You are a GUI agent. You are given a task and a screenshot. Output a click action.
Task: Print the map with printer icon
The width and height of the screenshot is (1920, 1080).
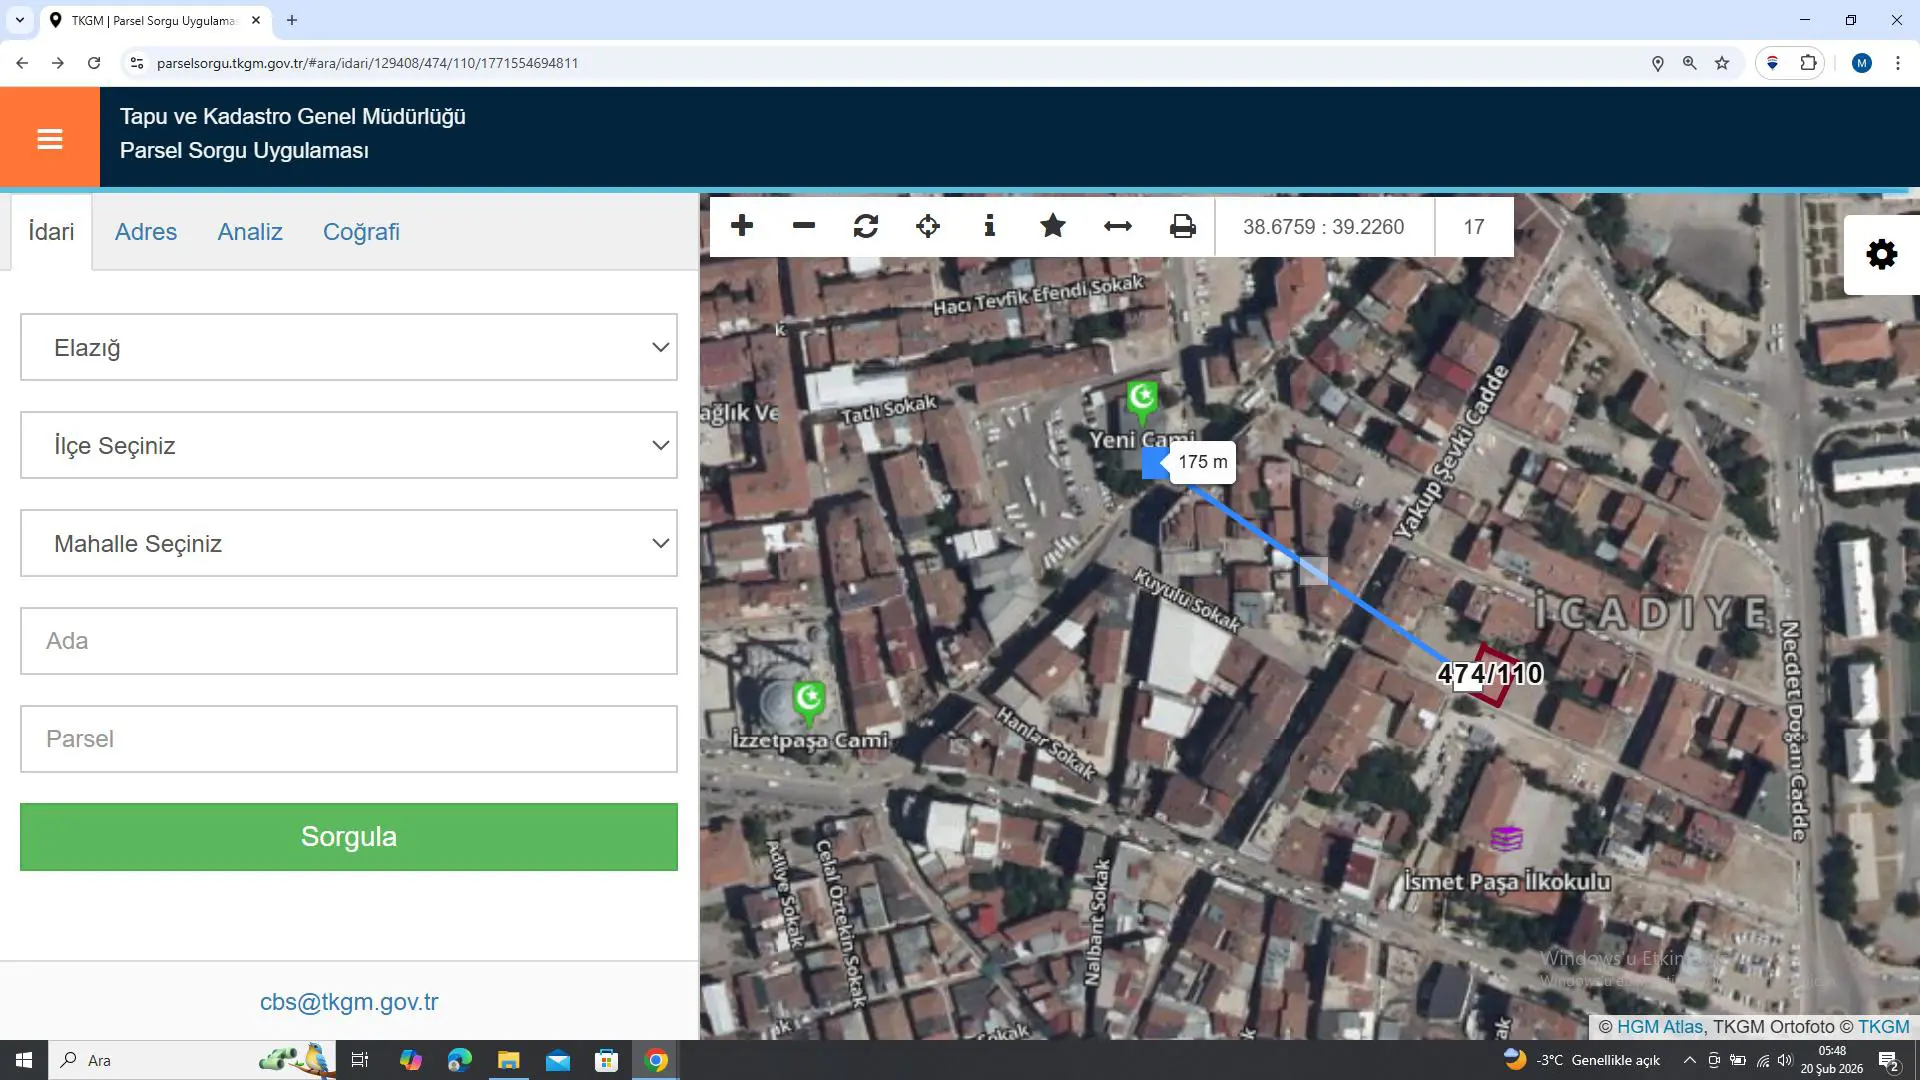pos(1183,226)
